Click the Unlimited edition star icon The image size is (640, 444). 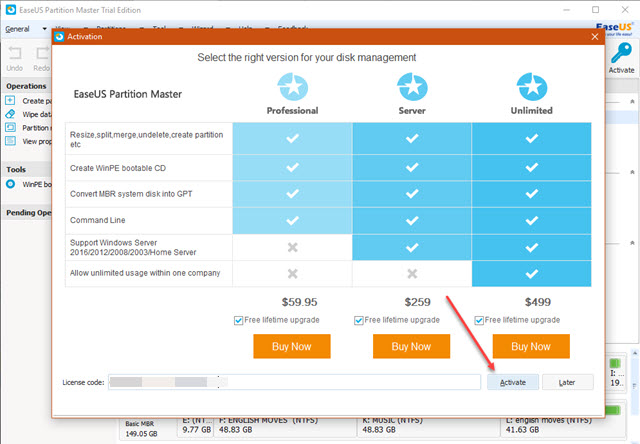pos(532,87)
